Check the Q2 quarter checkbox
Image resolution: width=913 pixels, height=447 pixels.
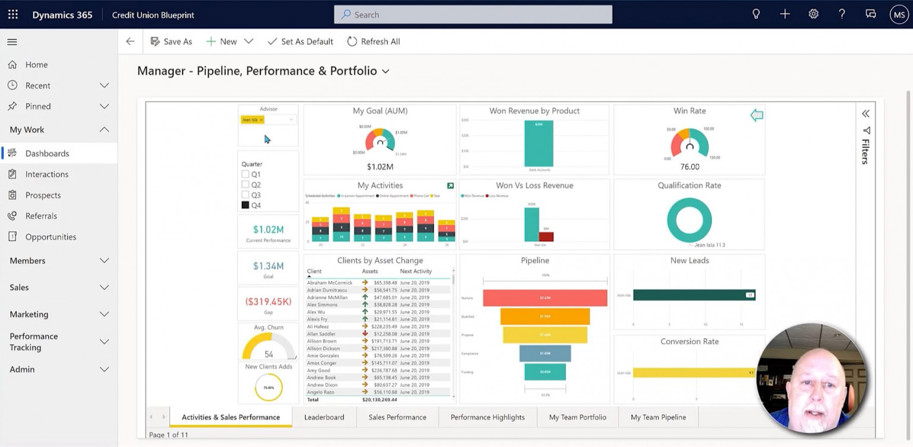[245, 185]
